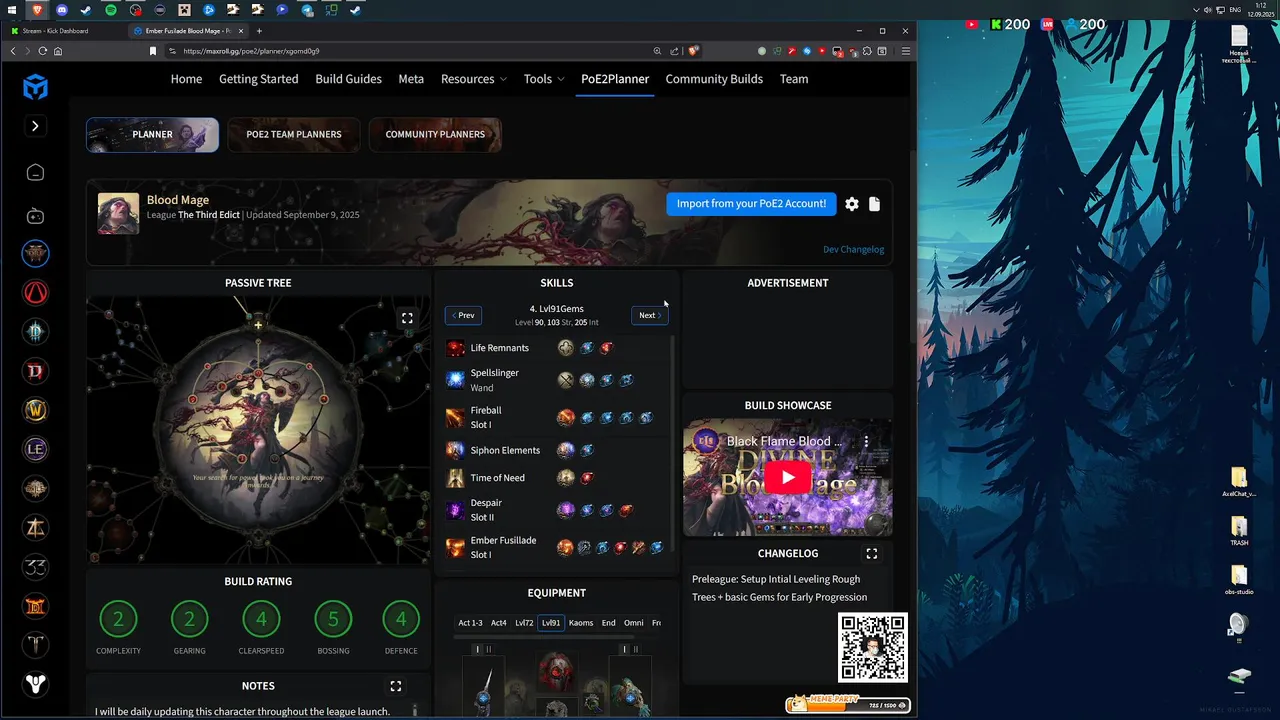Select the Lvl72 equipment tab
Viewport: 1280px width, 720px height.
click(x=524, y=623)
